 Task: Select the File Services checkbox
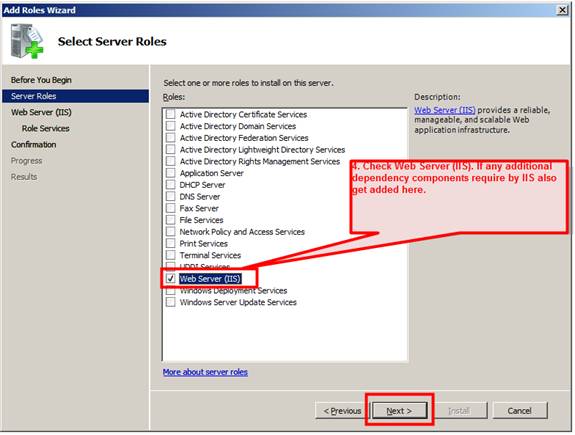[x=171, y=220]
